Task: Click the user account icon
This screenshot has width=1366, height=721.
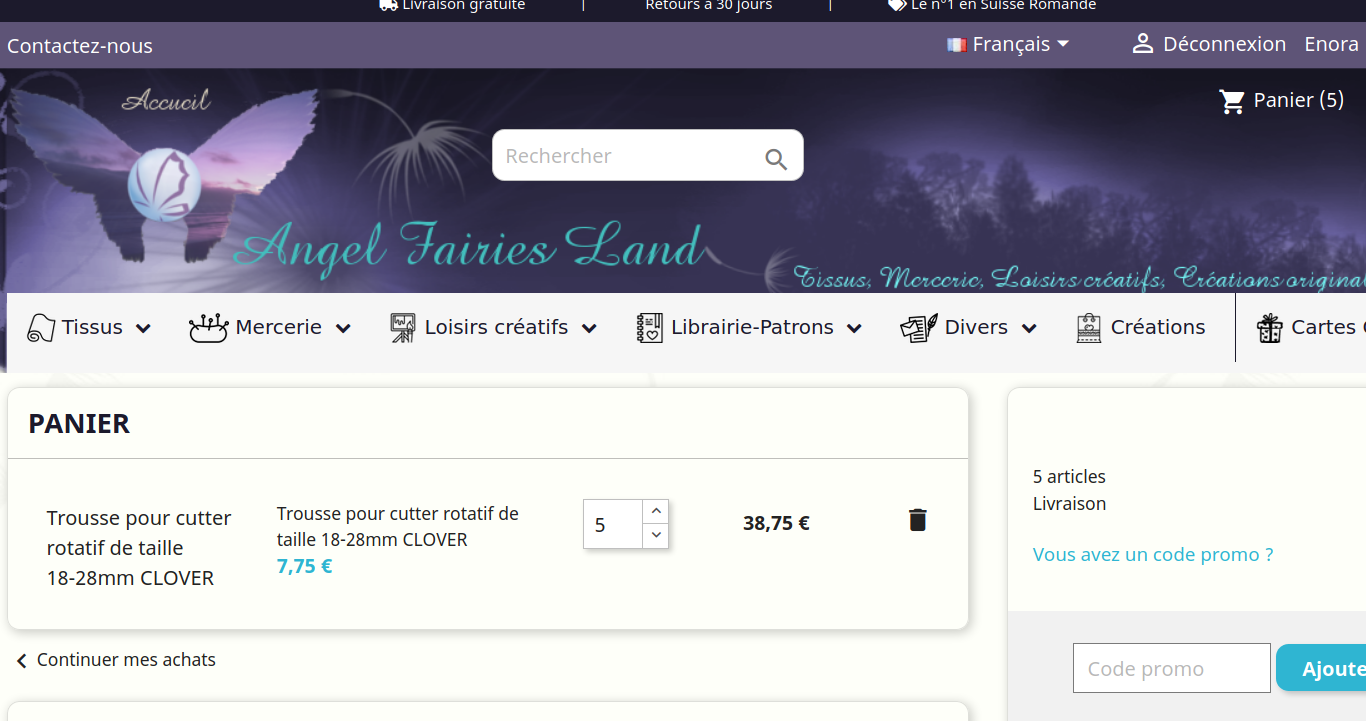Action: click(1142, 44)
